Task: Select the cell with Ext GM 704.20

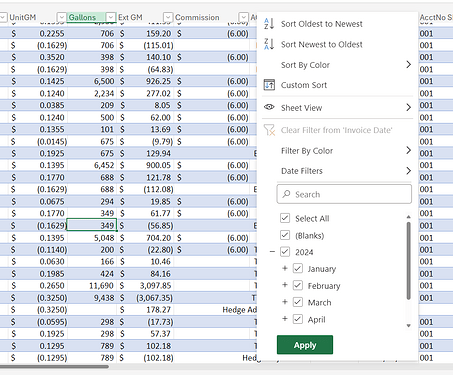Action: click(x=145, y=238)
